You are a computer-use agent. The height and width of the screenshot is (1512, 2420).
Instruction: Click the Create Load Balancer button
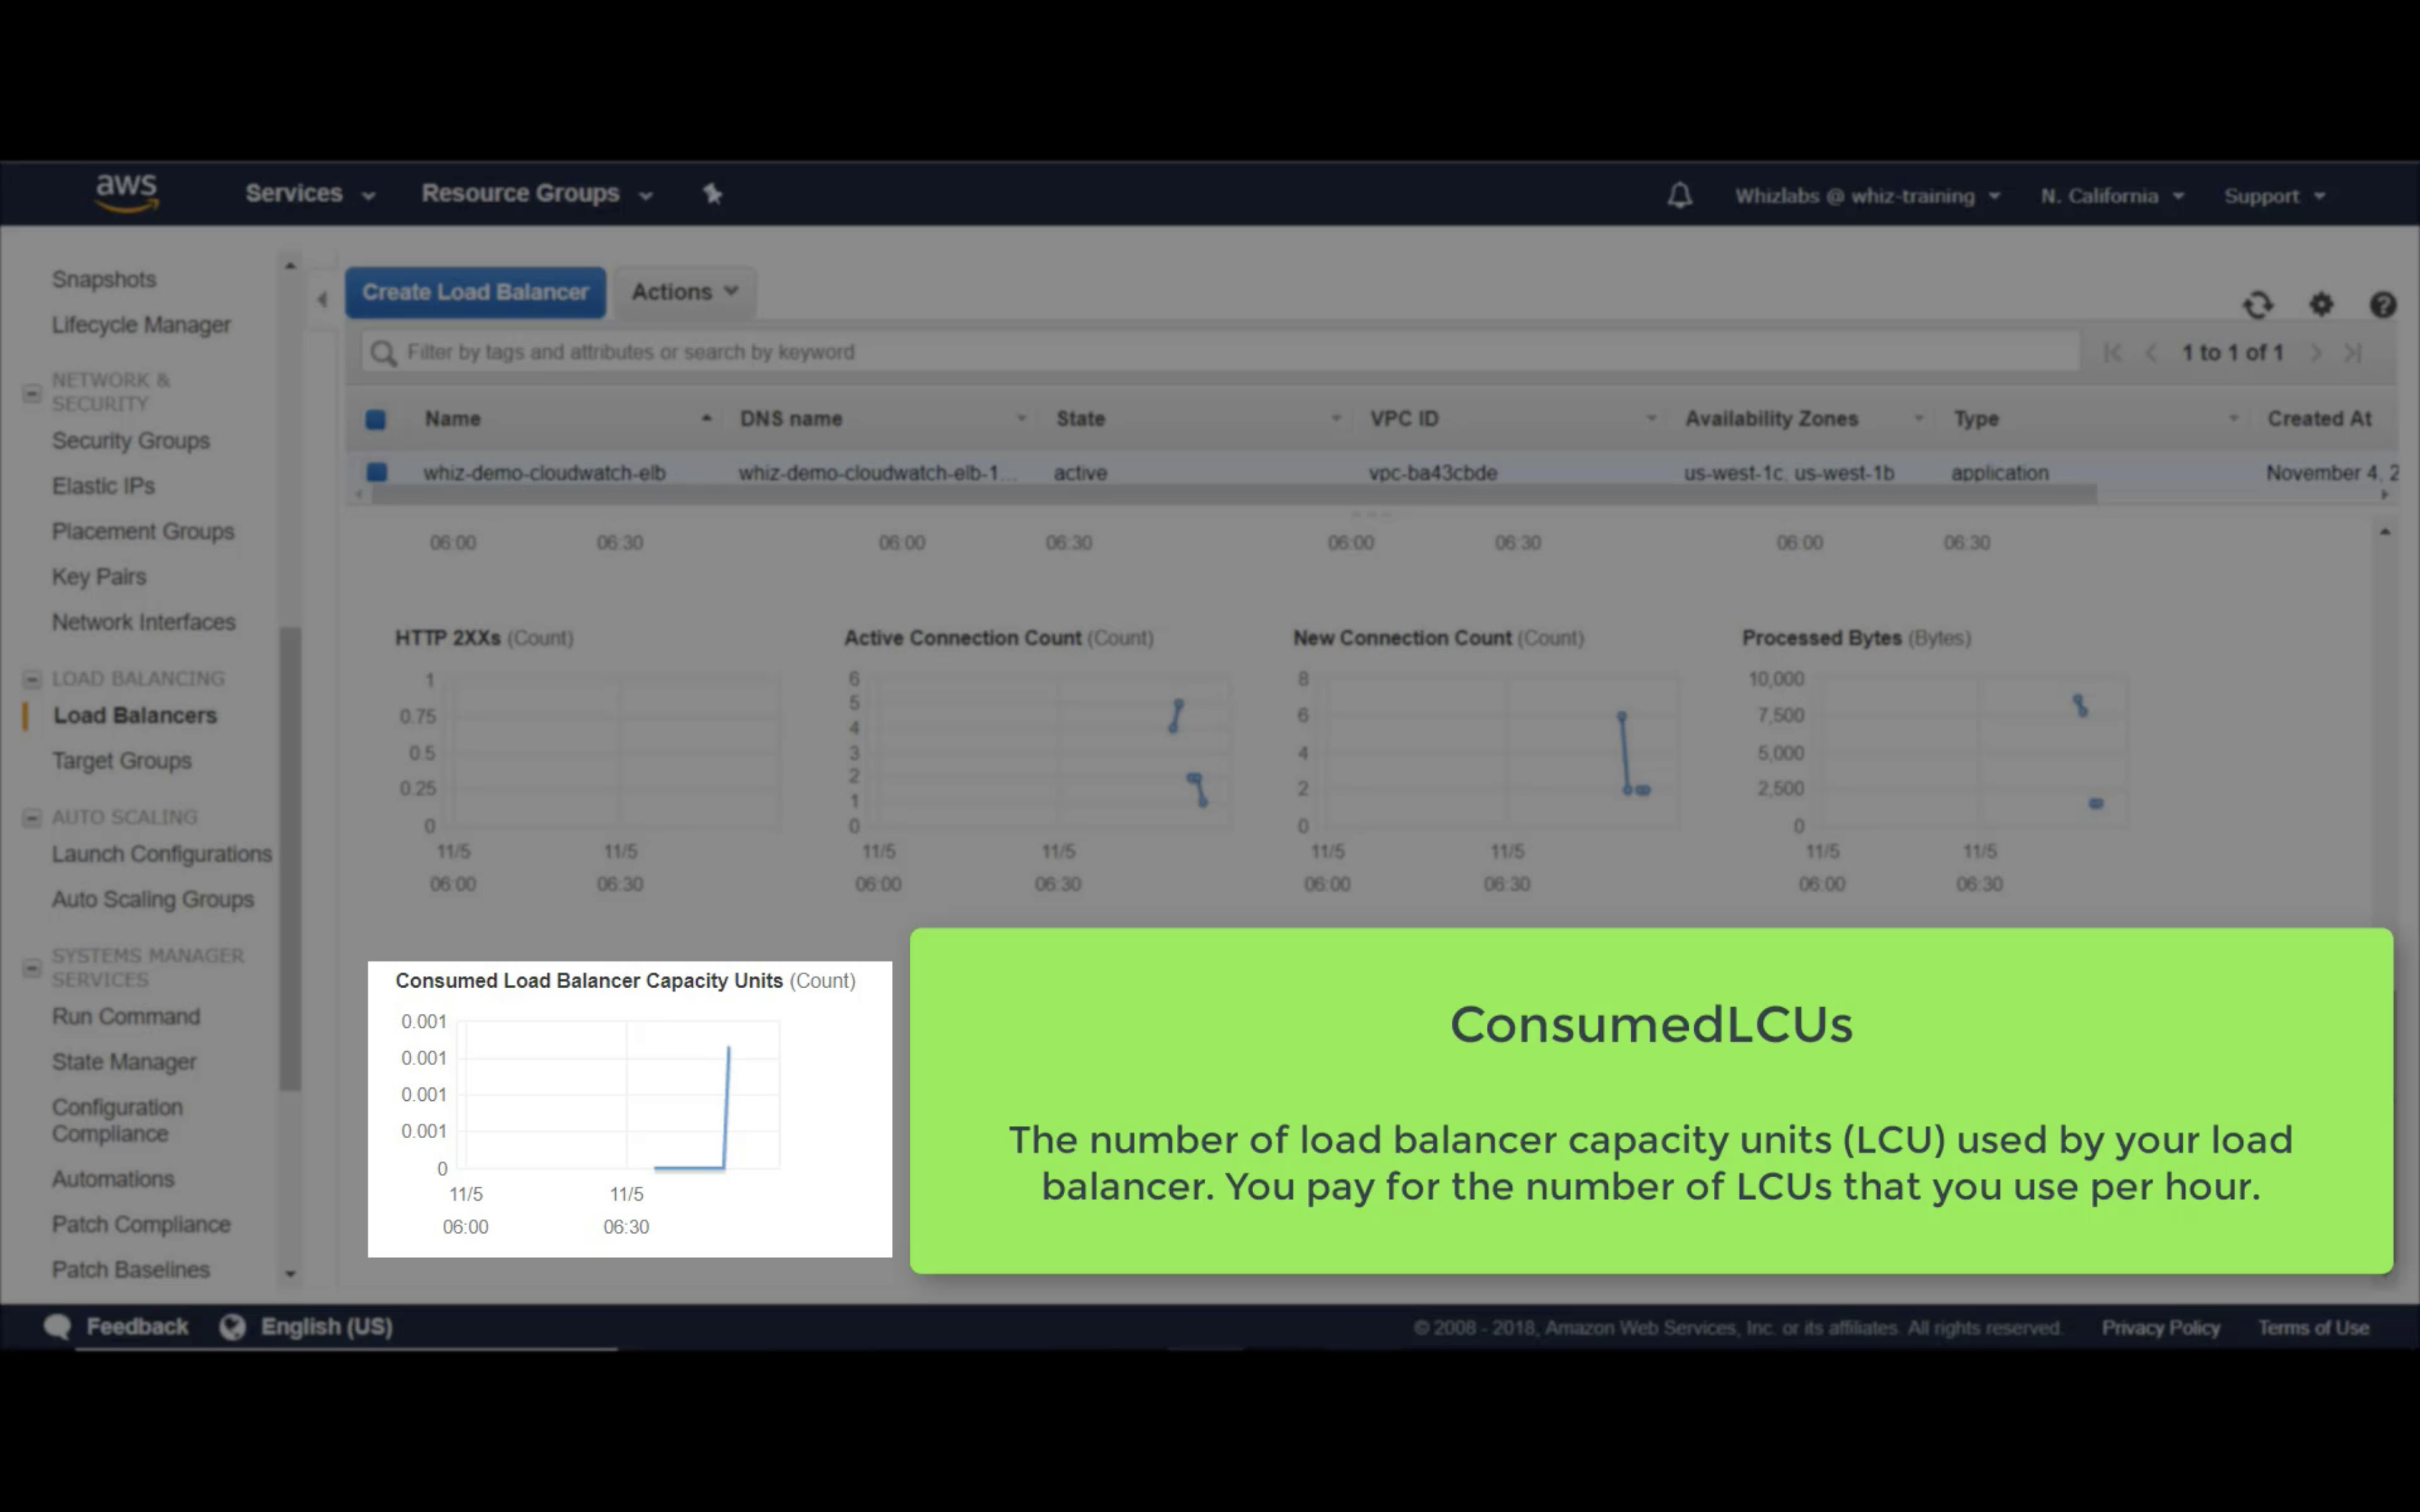[x=475, y=292]
